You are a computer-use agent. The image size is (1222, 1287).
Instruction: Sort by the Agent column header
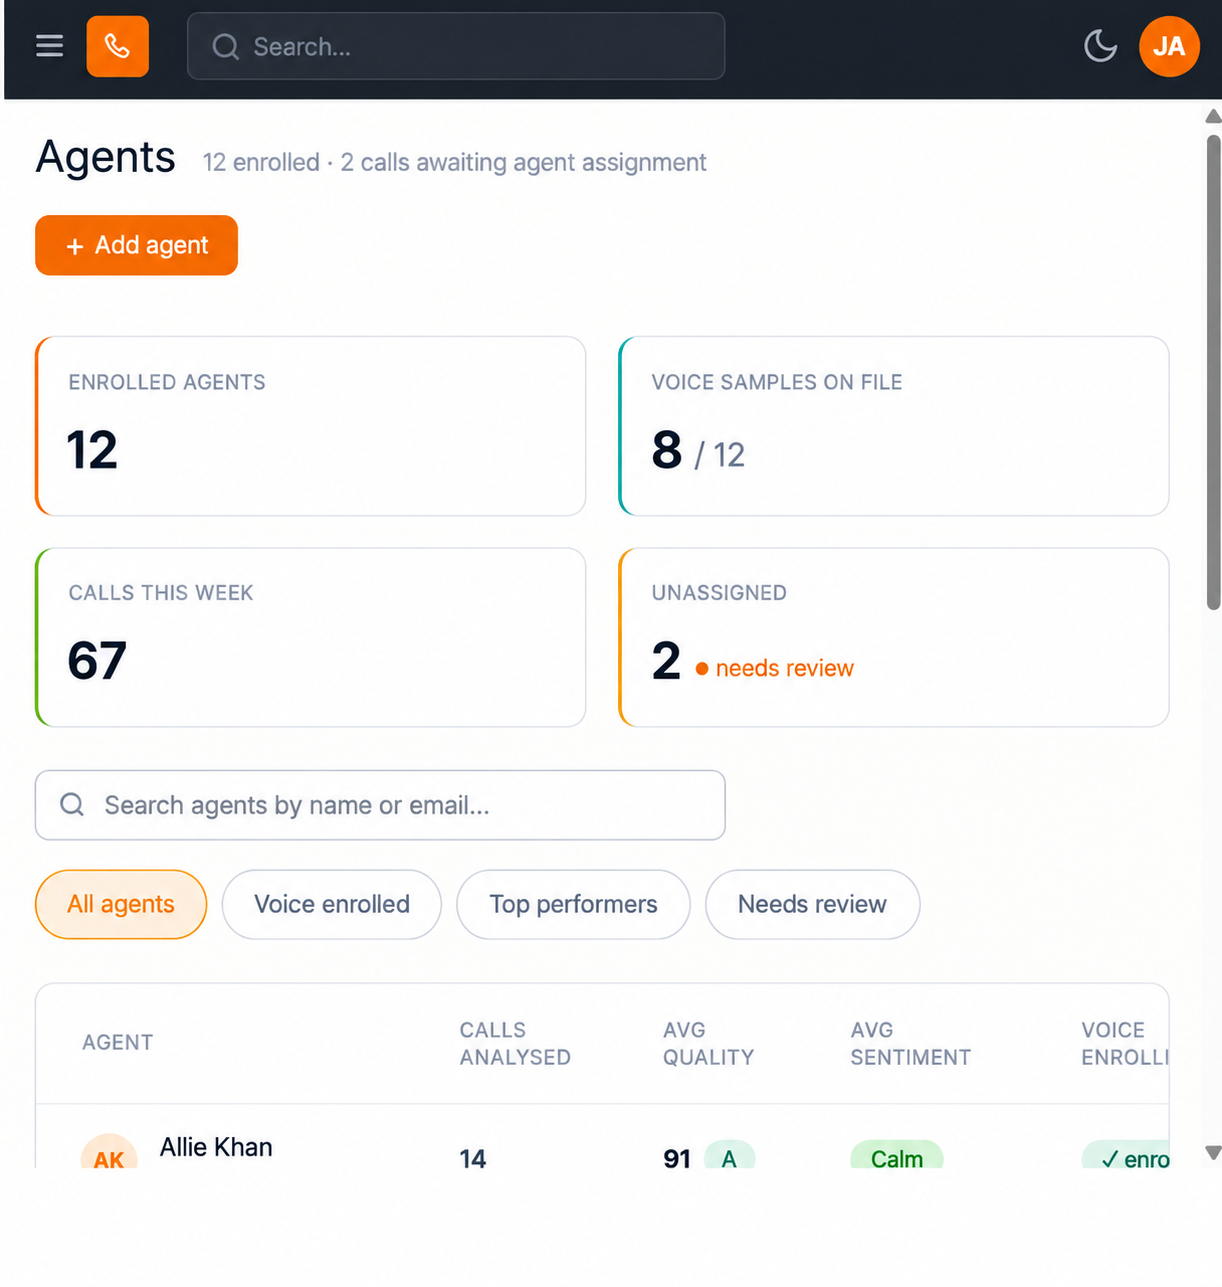(118, 1042)
